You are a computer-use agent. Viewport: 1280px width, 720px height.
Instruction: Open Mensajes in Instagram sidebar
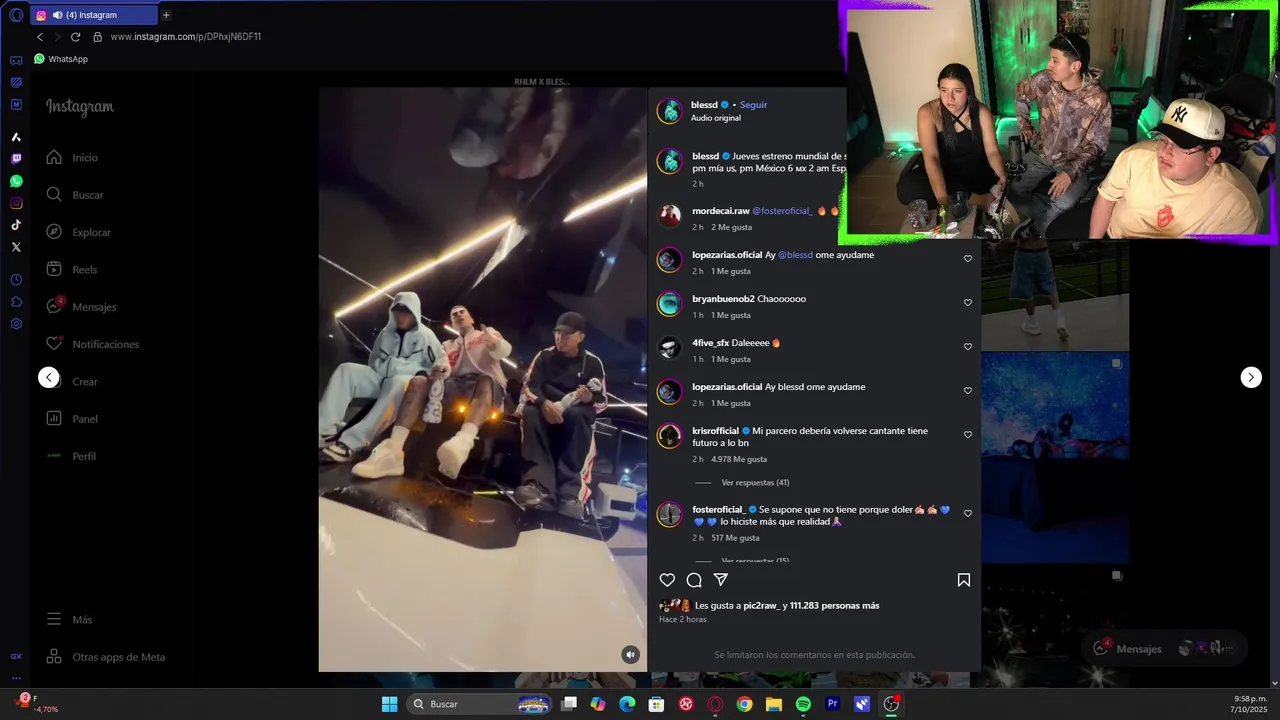point(81,307)
